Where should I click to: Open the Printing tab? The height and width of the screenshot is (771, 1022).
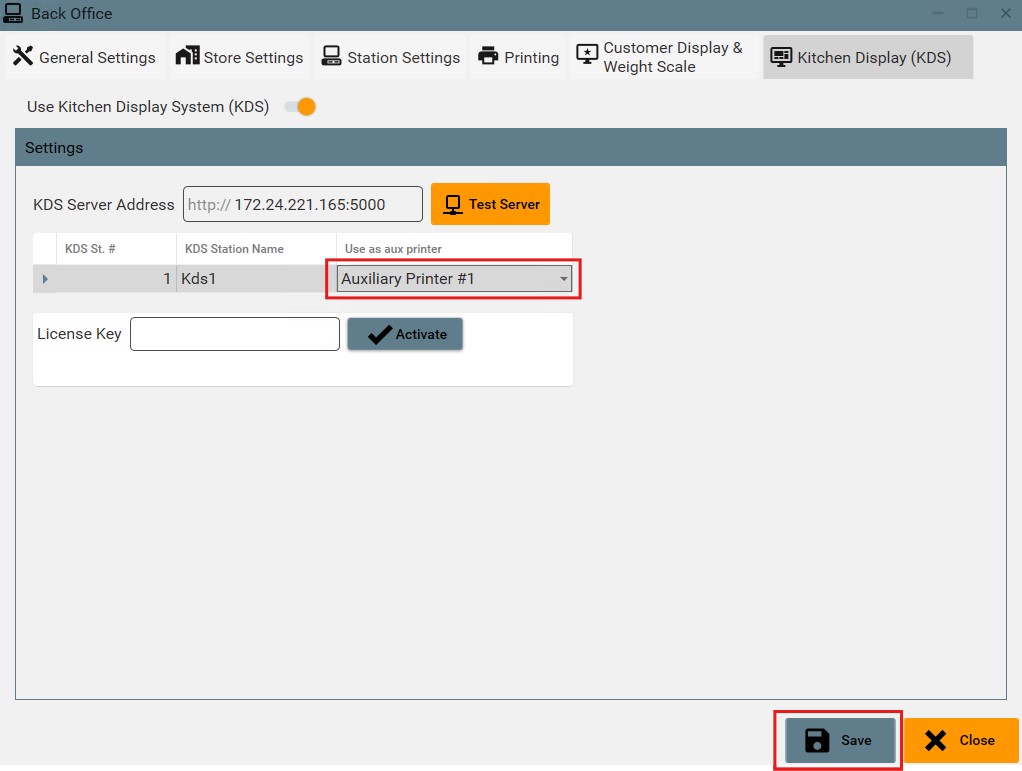click(x=518, y=57)
